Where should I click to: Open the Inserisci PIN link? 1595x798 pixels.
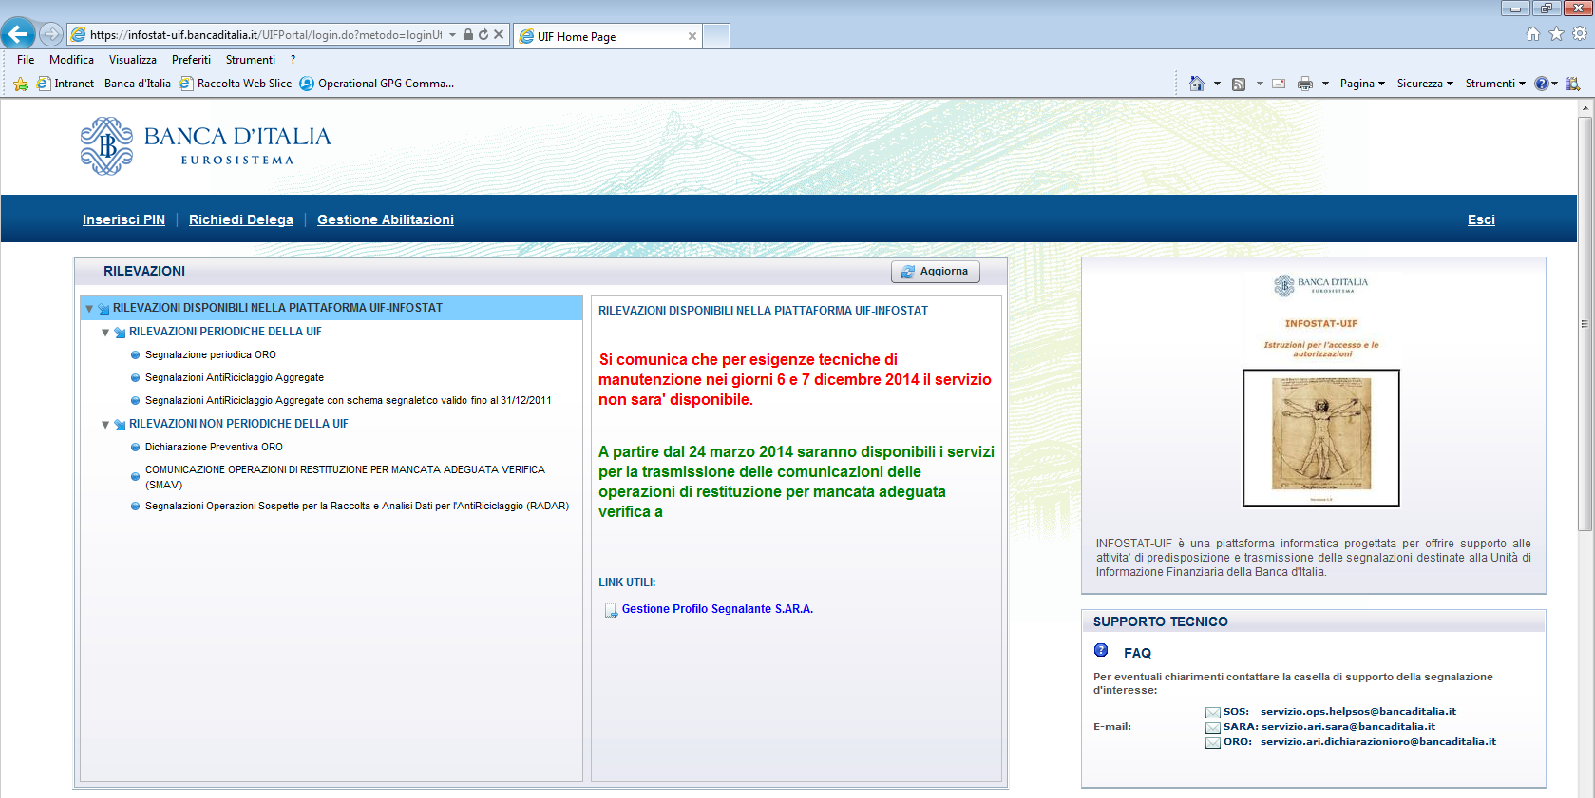[124, 219]
